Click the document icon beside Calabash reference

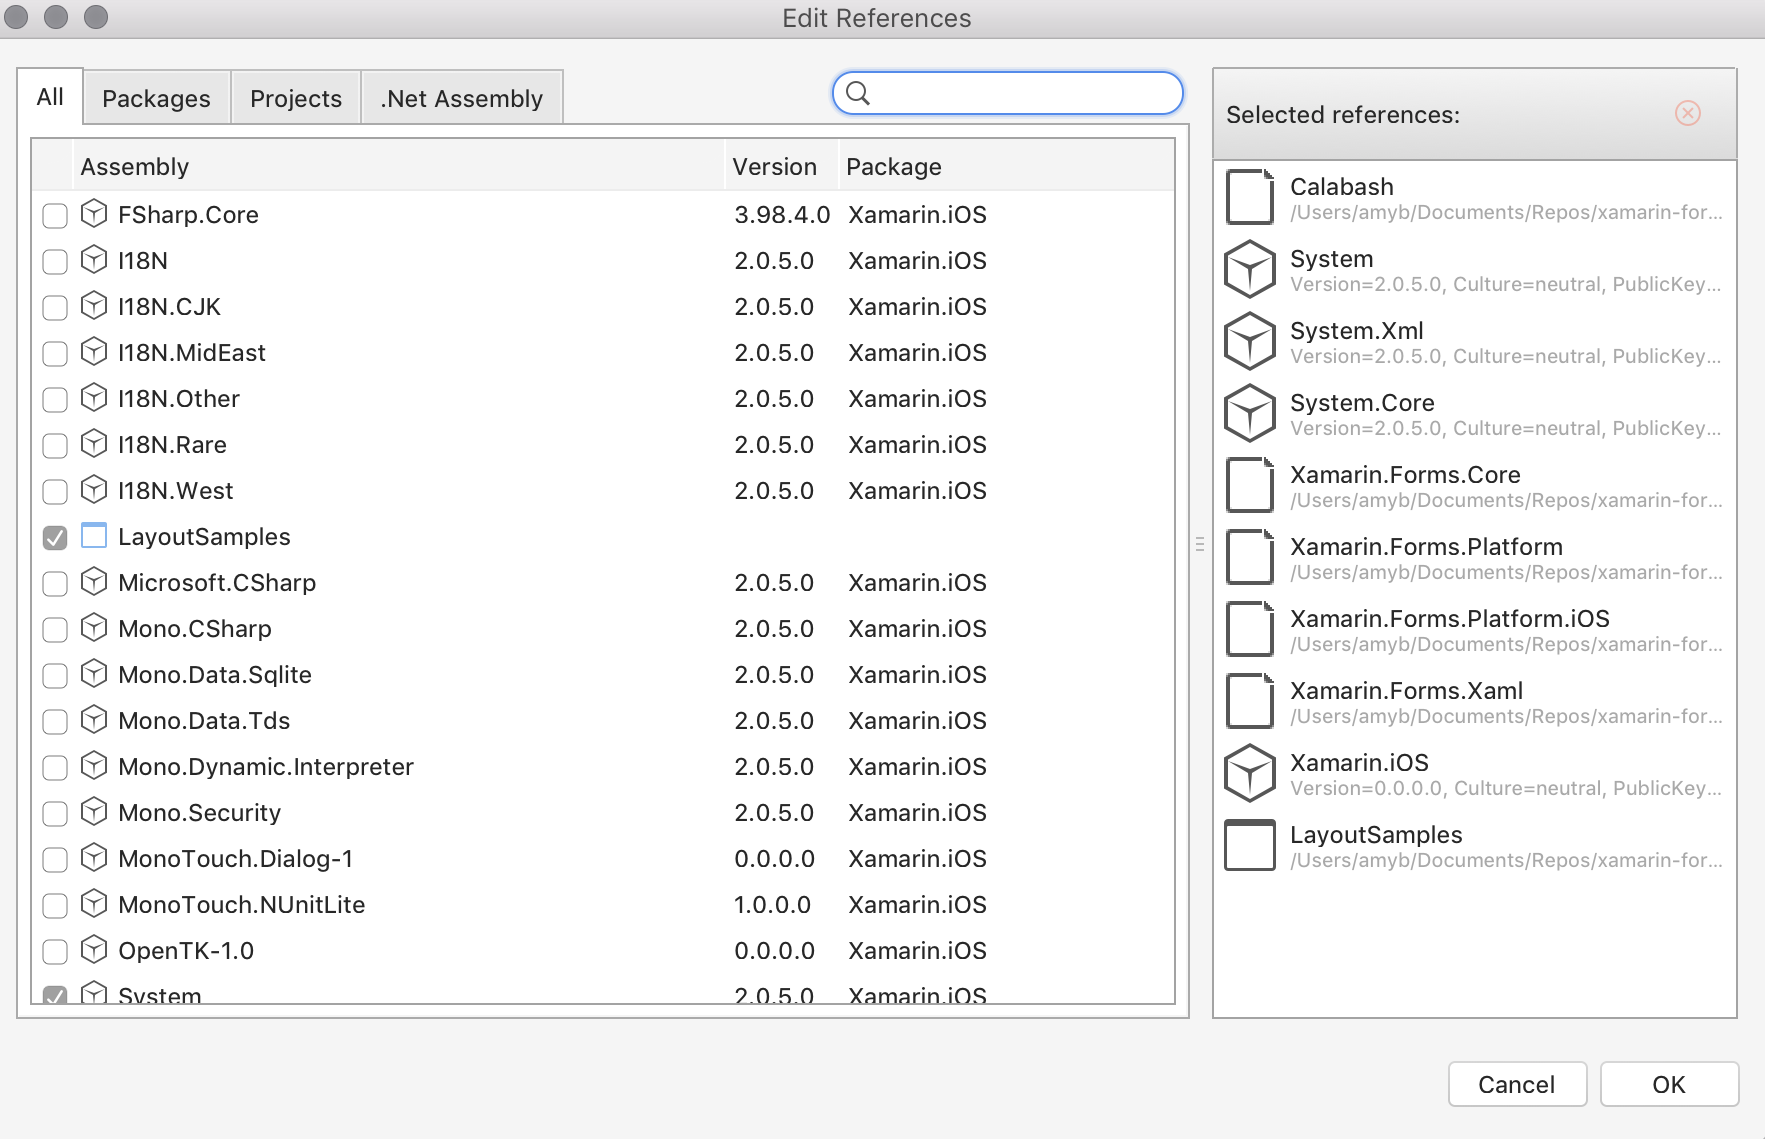1248,196
